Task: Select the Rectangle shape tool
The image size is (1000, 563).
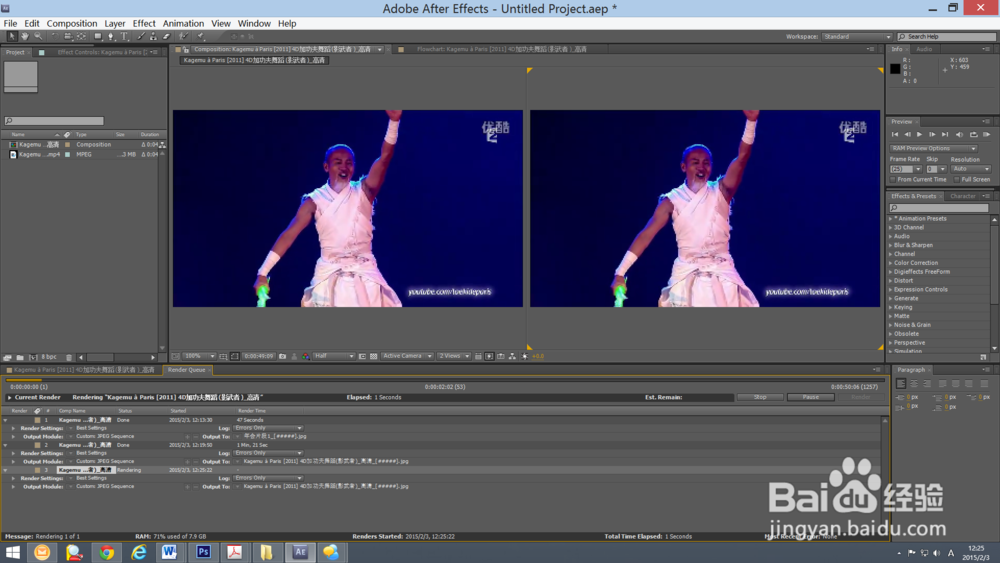Action: click(98, 36)
